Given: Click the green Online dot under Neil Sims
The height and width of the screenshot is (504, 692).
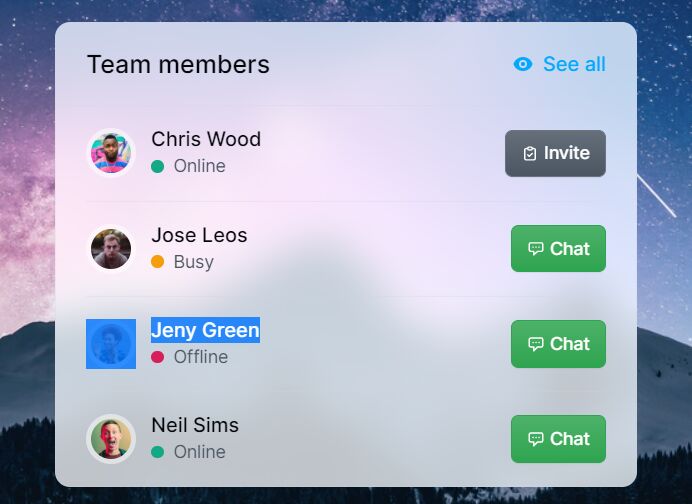Looking at the screenshot, I should tap(158, 452).
